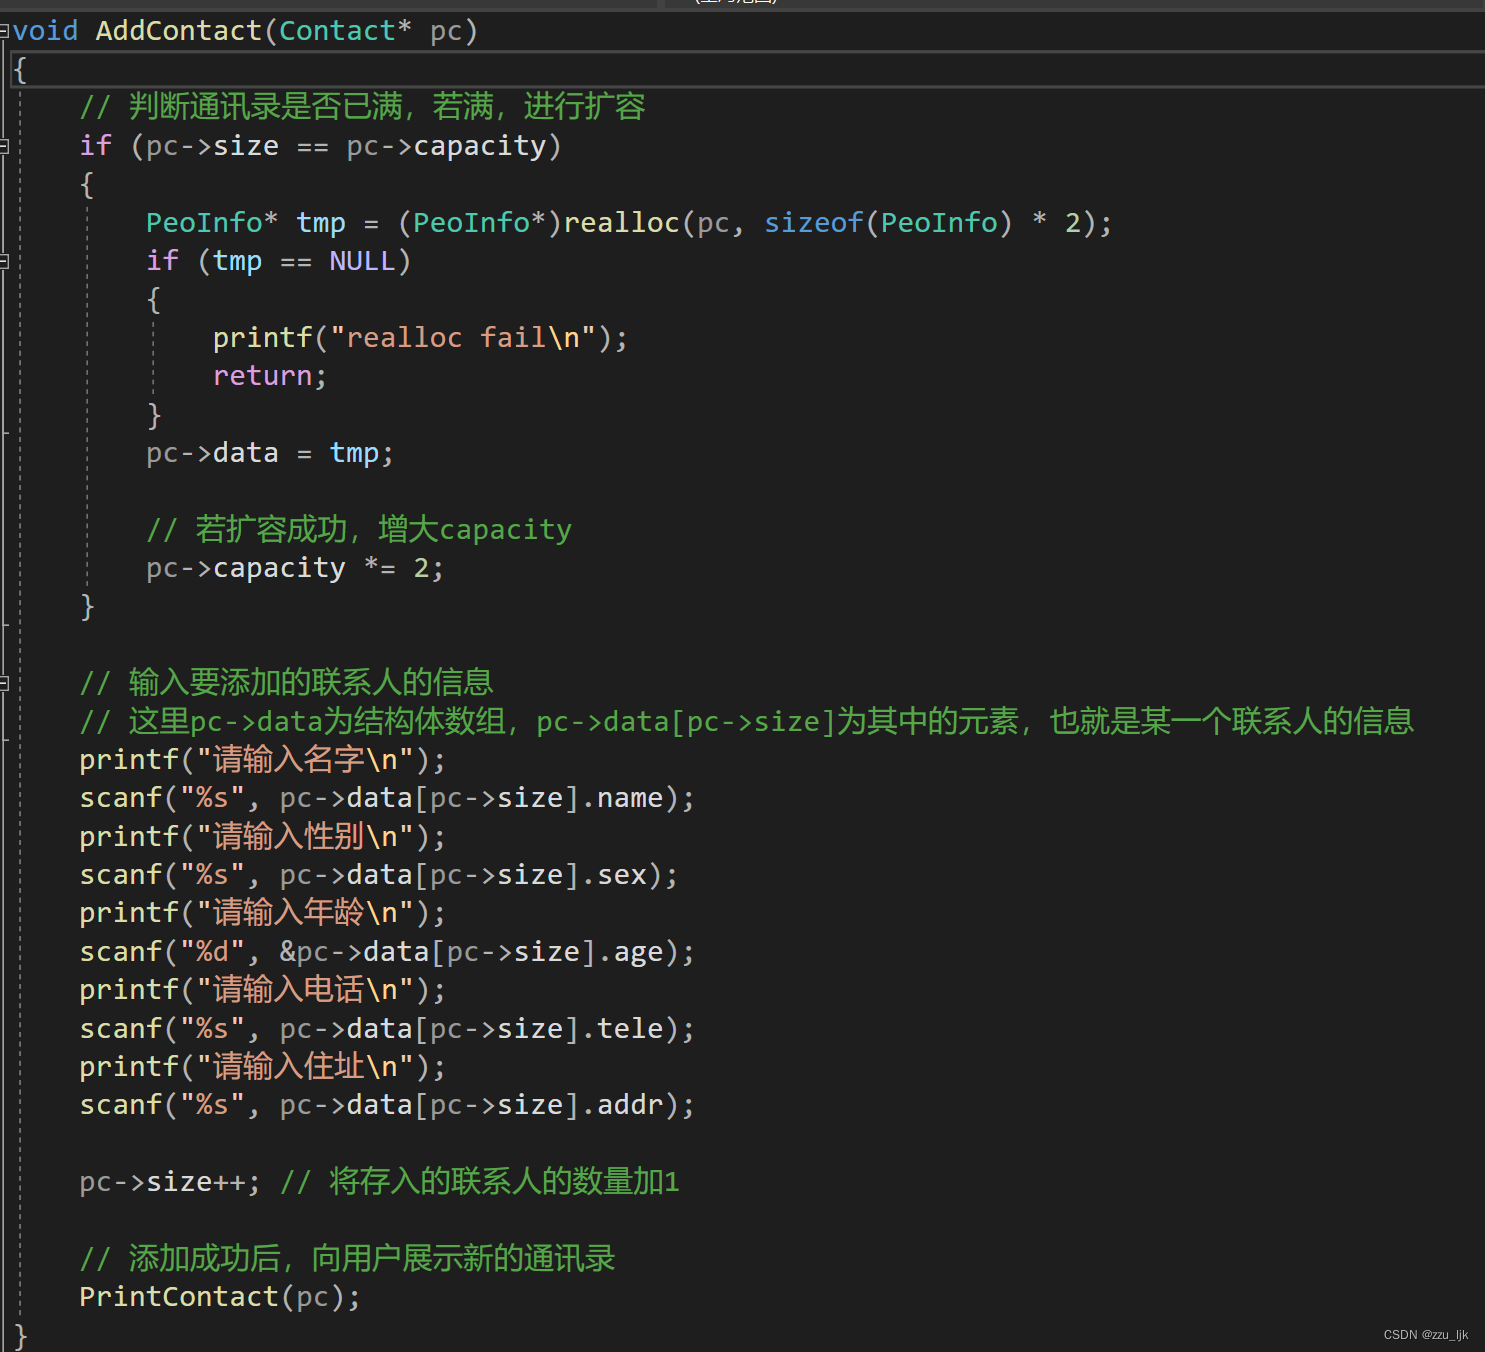This screenshot has width=1485, height=1352.
Task: Collapse the AddContact function fold marker
Action: (x=4, y=31)
